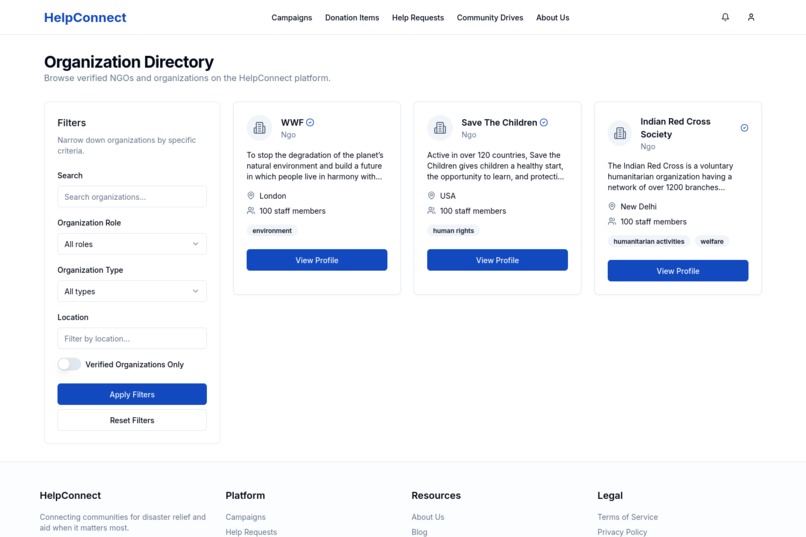Open About Us in the top navigation
The image size is (806, 537).
(553, 17)
